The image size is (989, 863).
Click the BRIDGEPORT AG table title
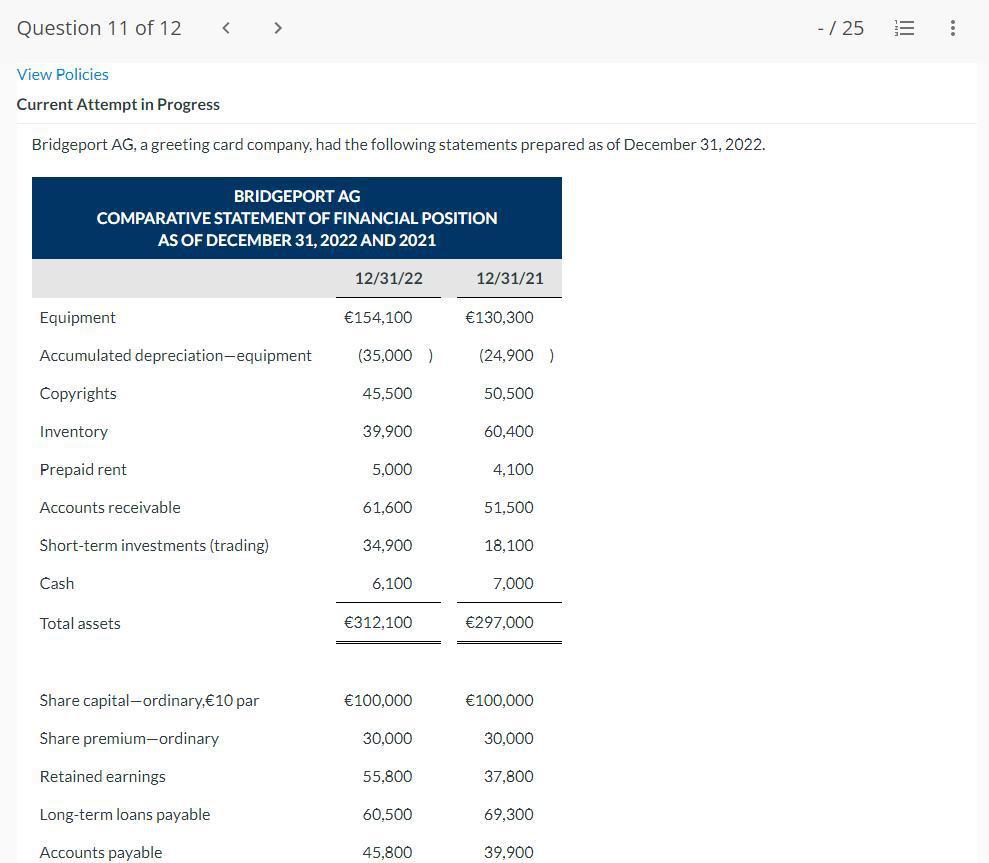(297, 196)
